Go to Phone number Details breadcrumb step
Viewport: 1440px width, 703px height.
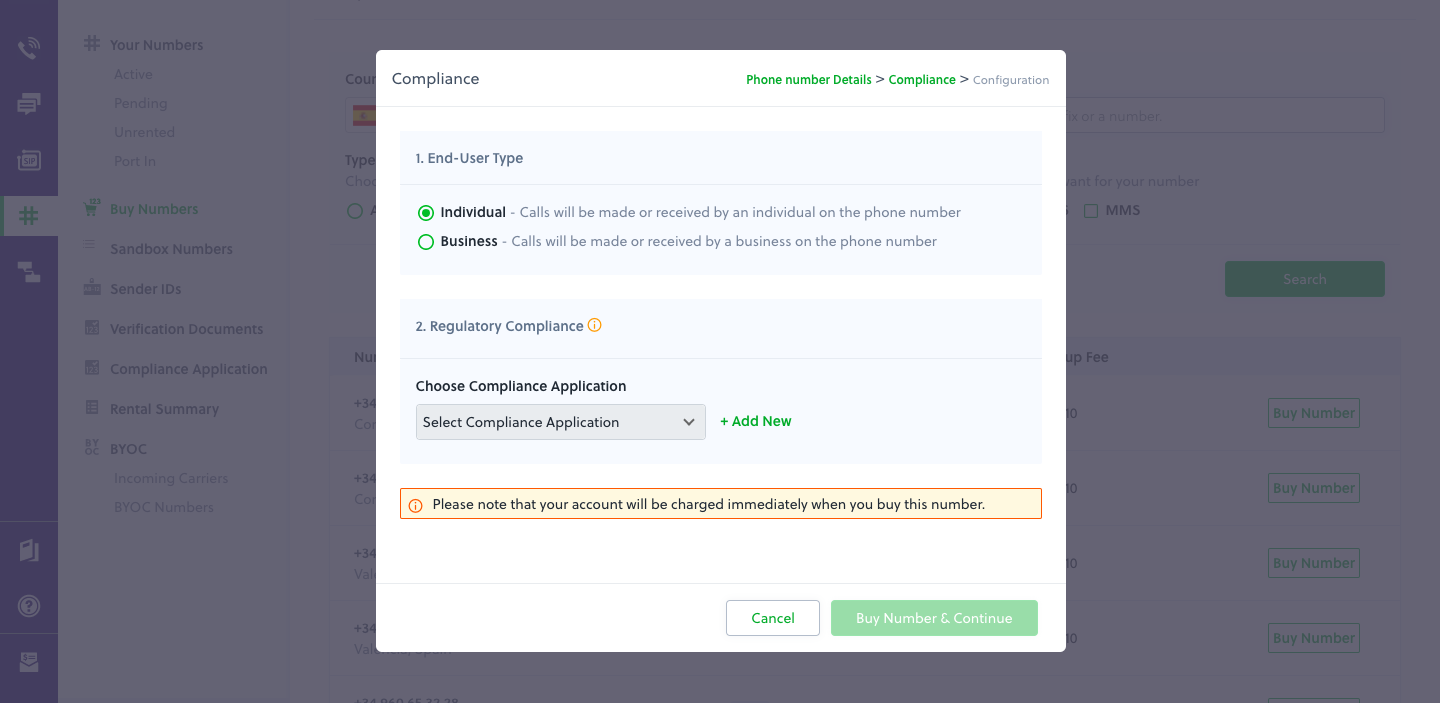tap(809, 80)
